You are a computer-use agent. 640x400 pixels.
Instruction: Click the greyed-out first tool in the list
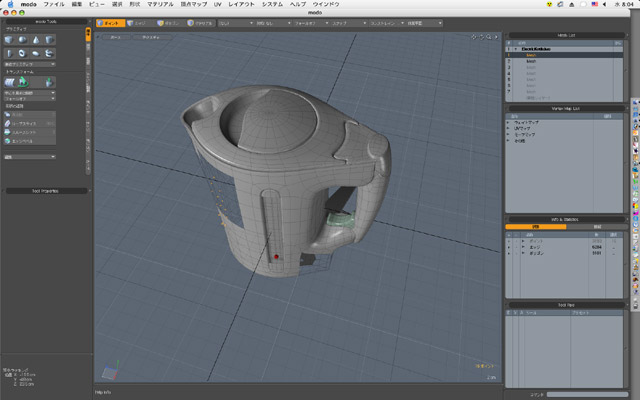(29, 115)
